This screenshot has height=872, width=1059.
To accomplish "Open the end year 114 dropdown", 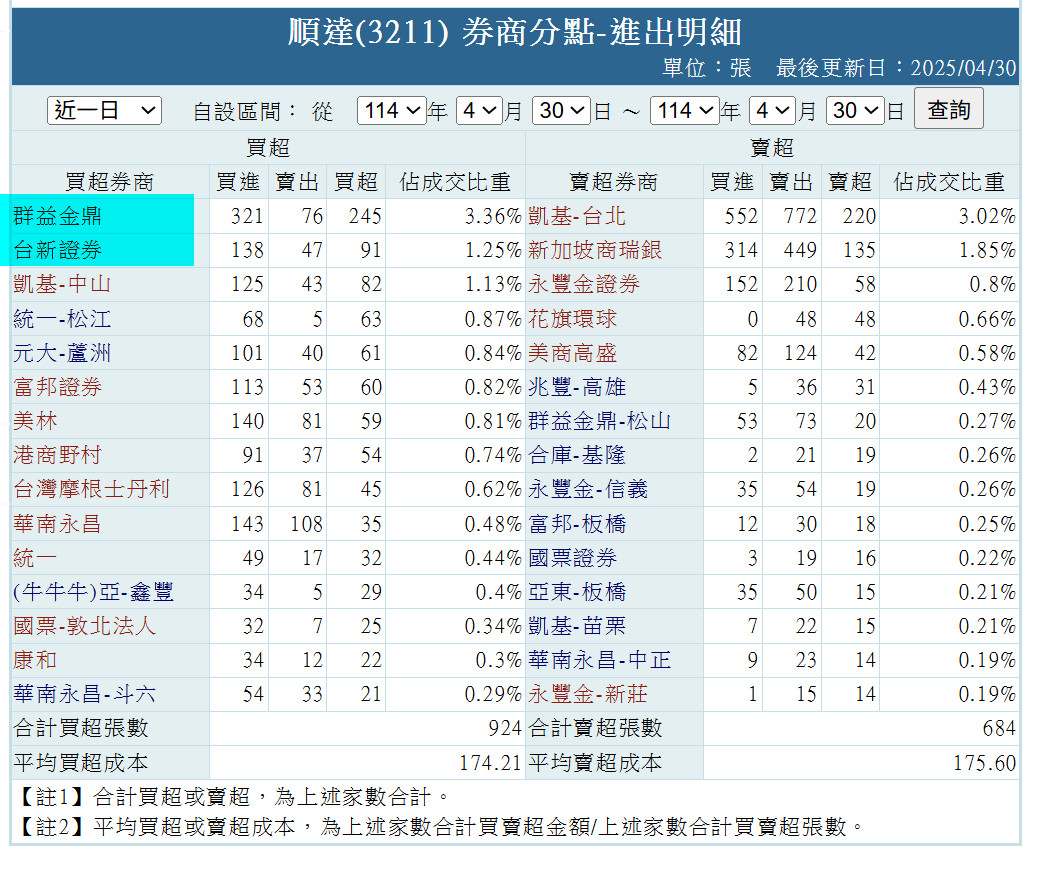I will [x=684, y=110].
